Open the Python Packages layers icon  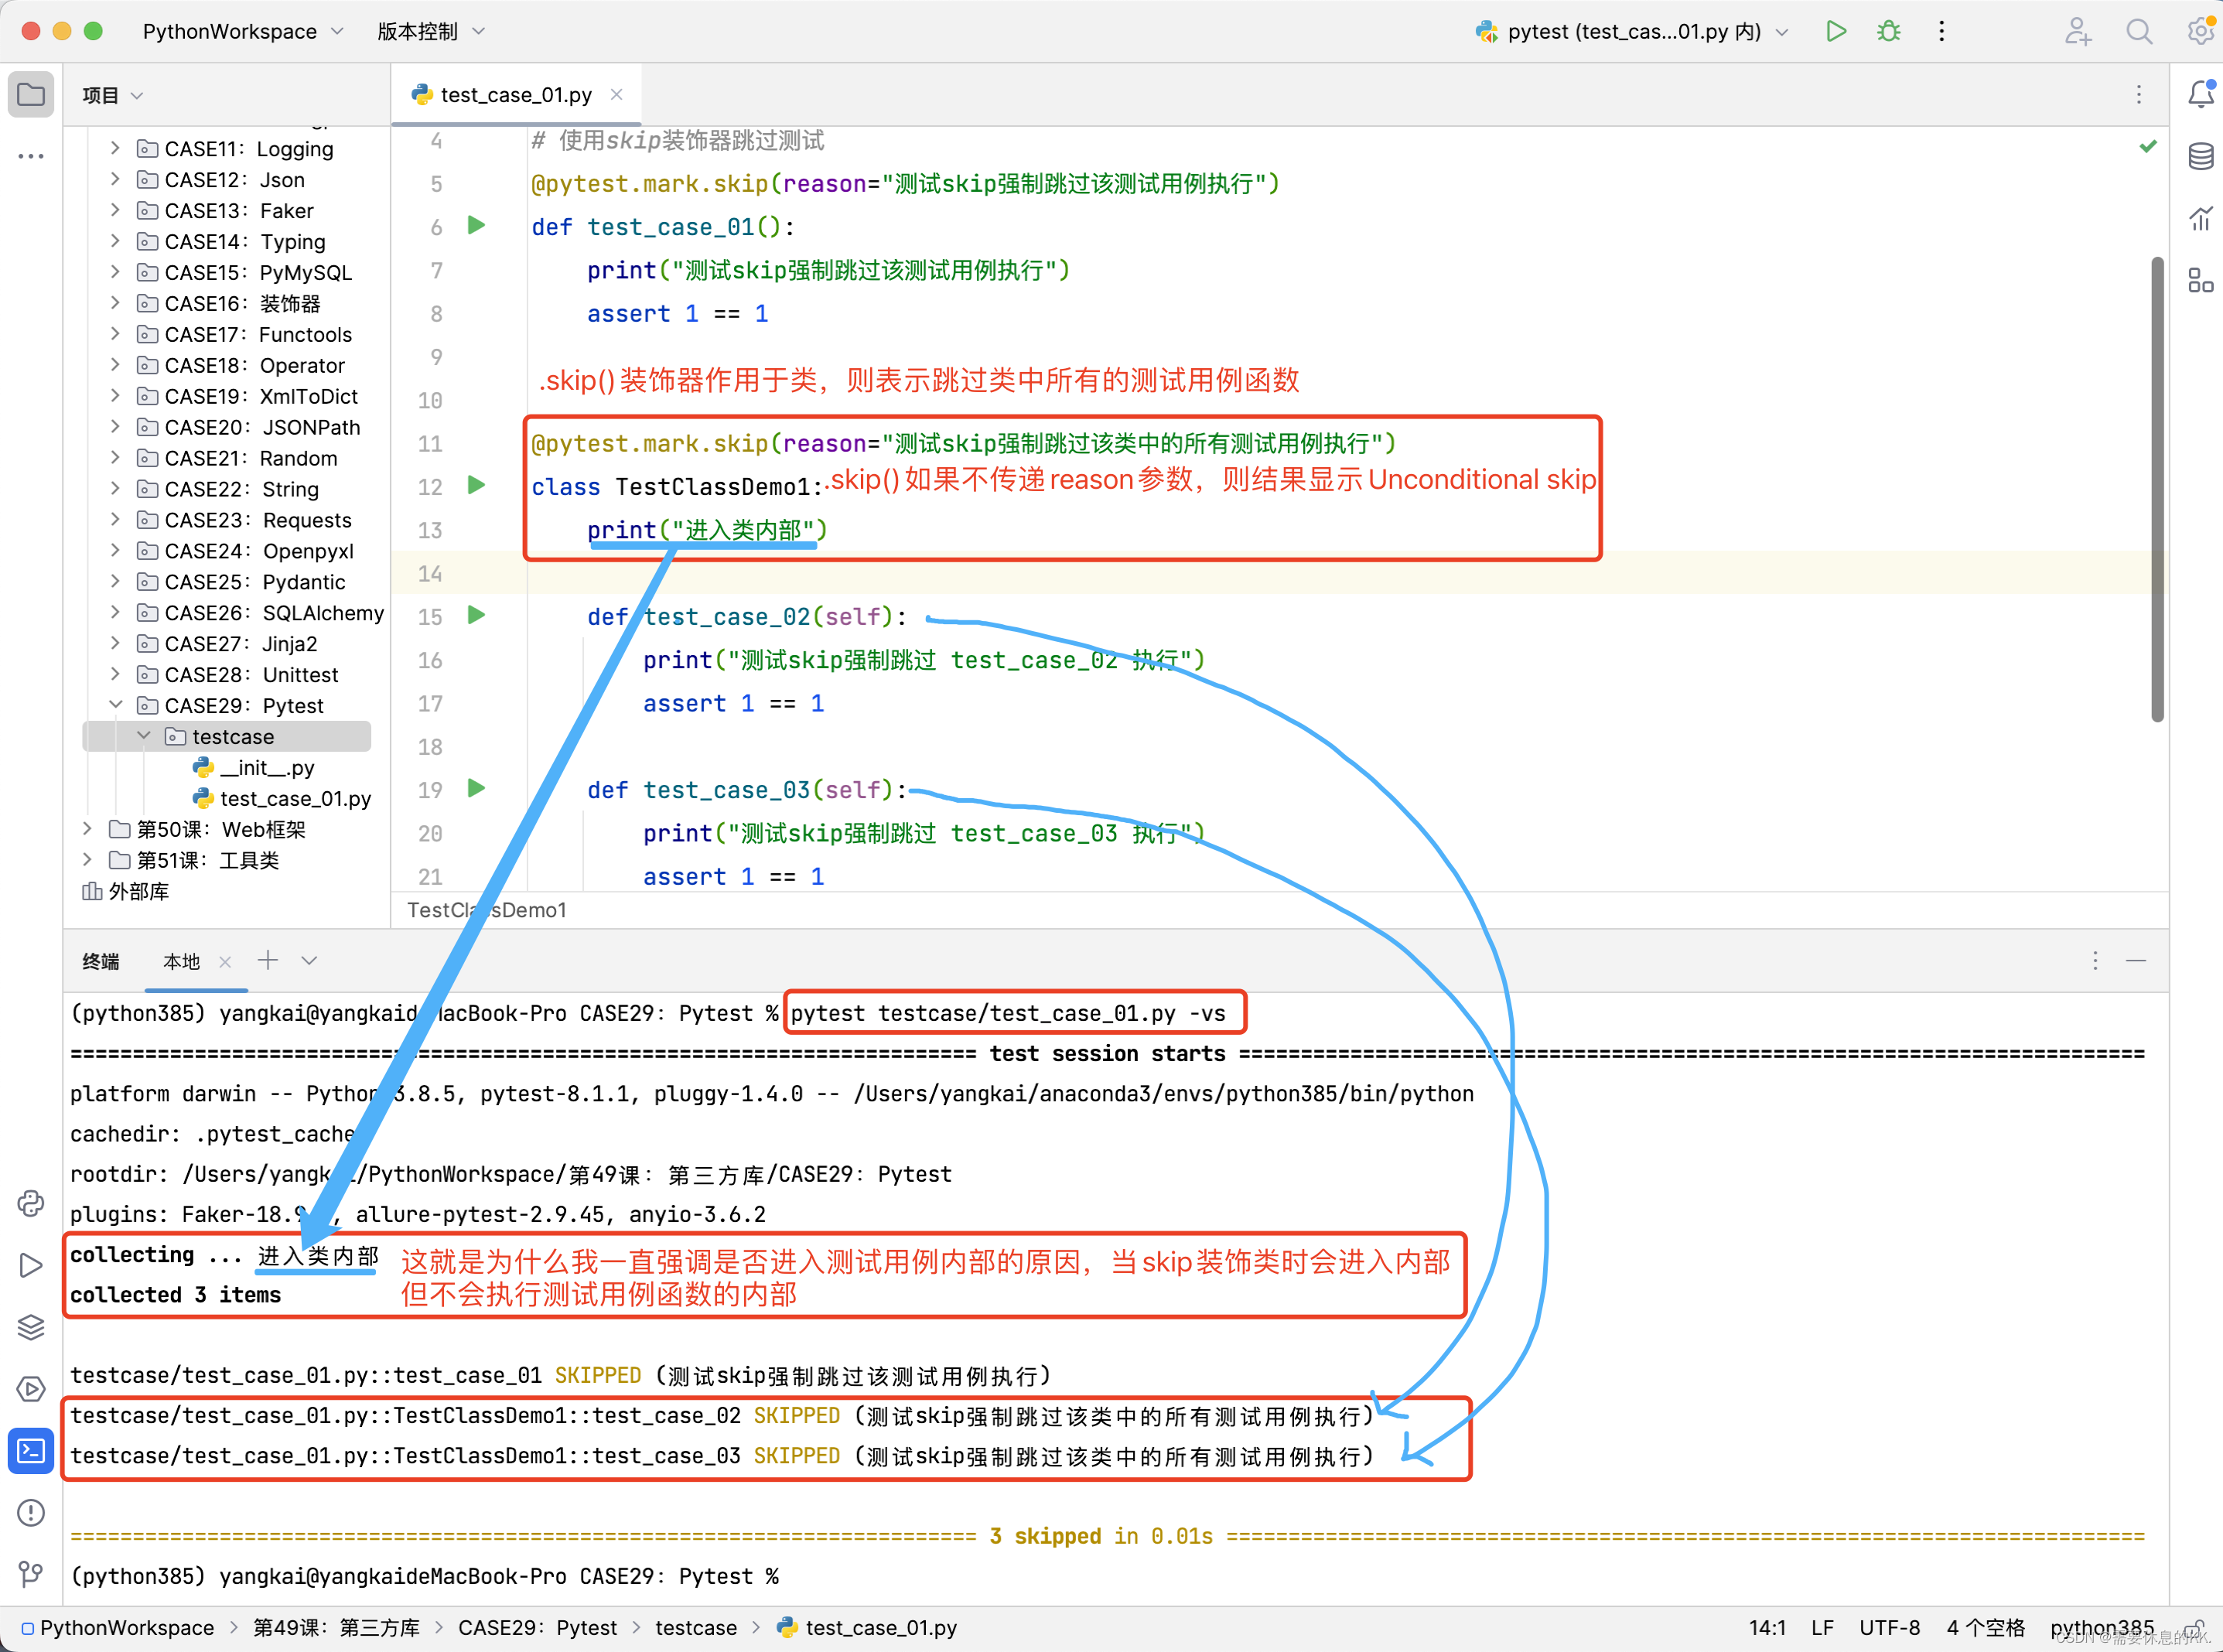(x=31, y=1327)
